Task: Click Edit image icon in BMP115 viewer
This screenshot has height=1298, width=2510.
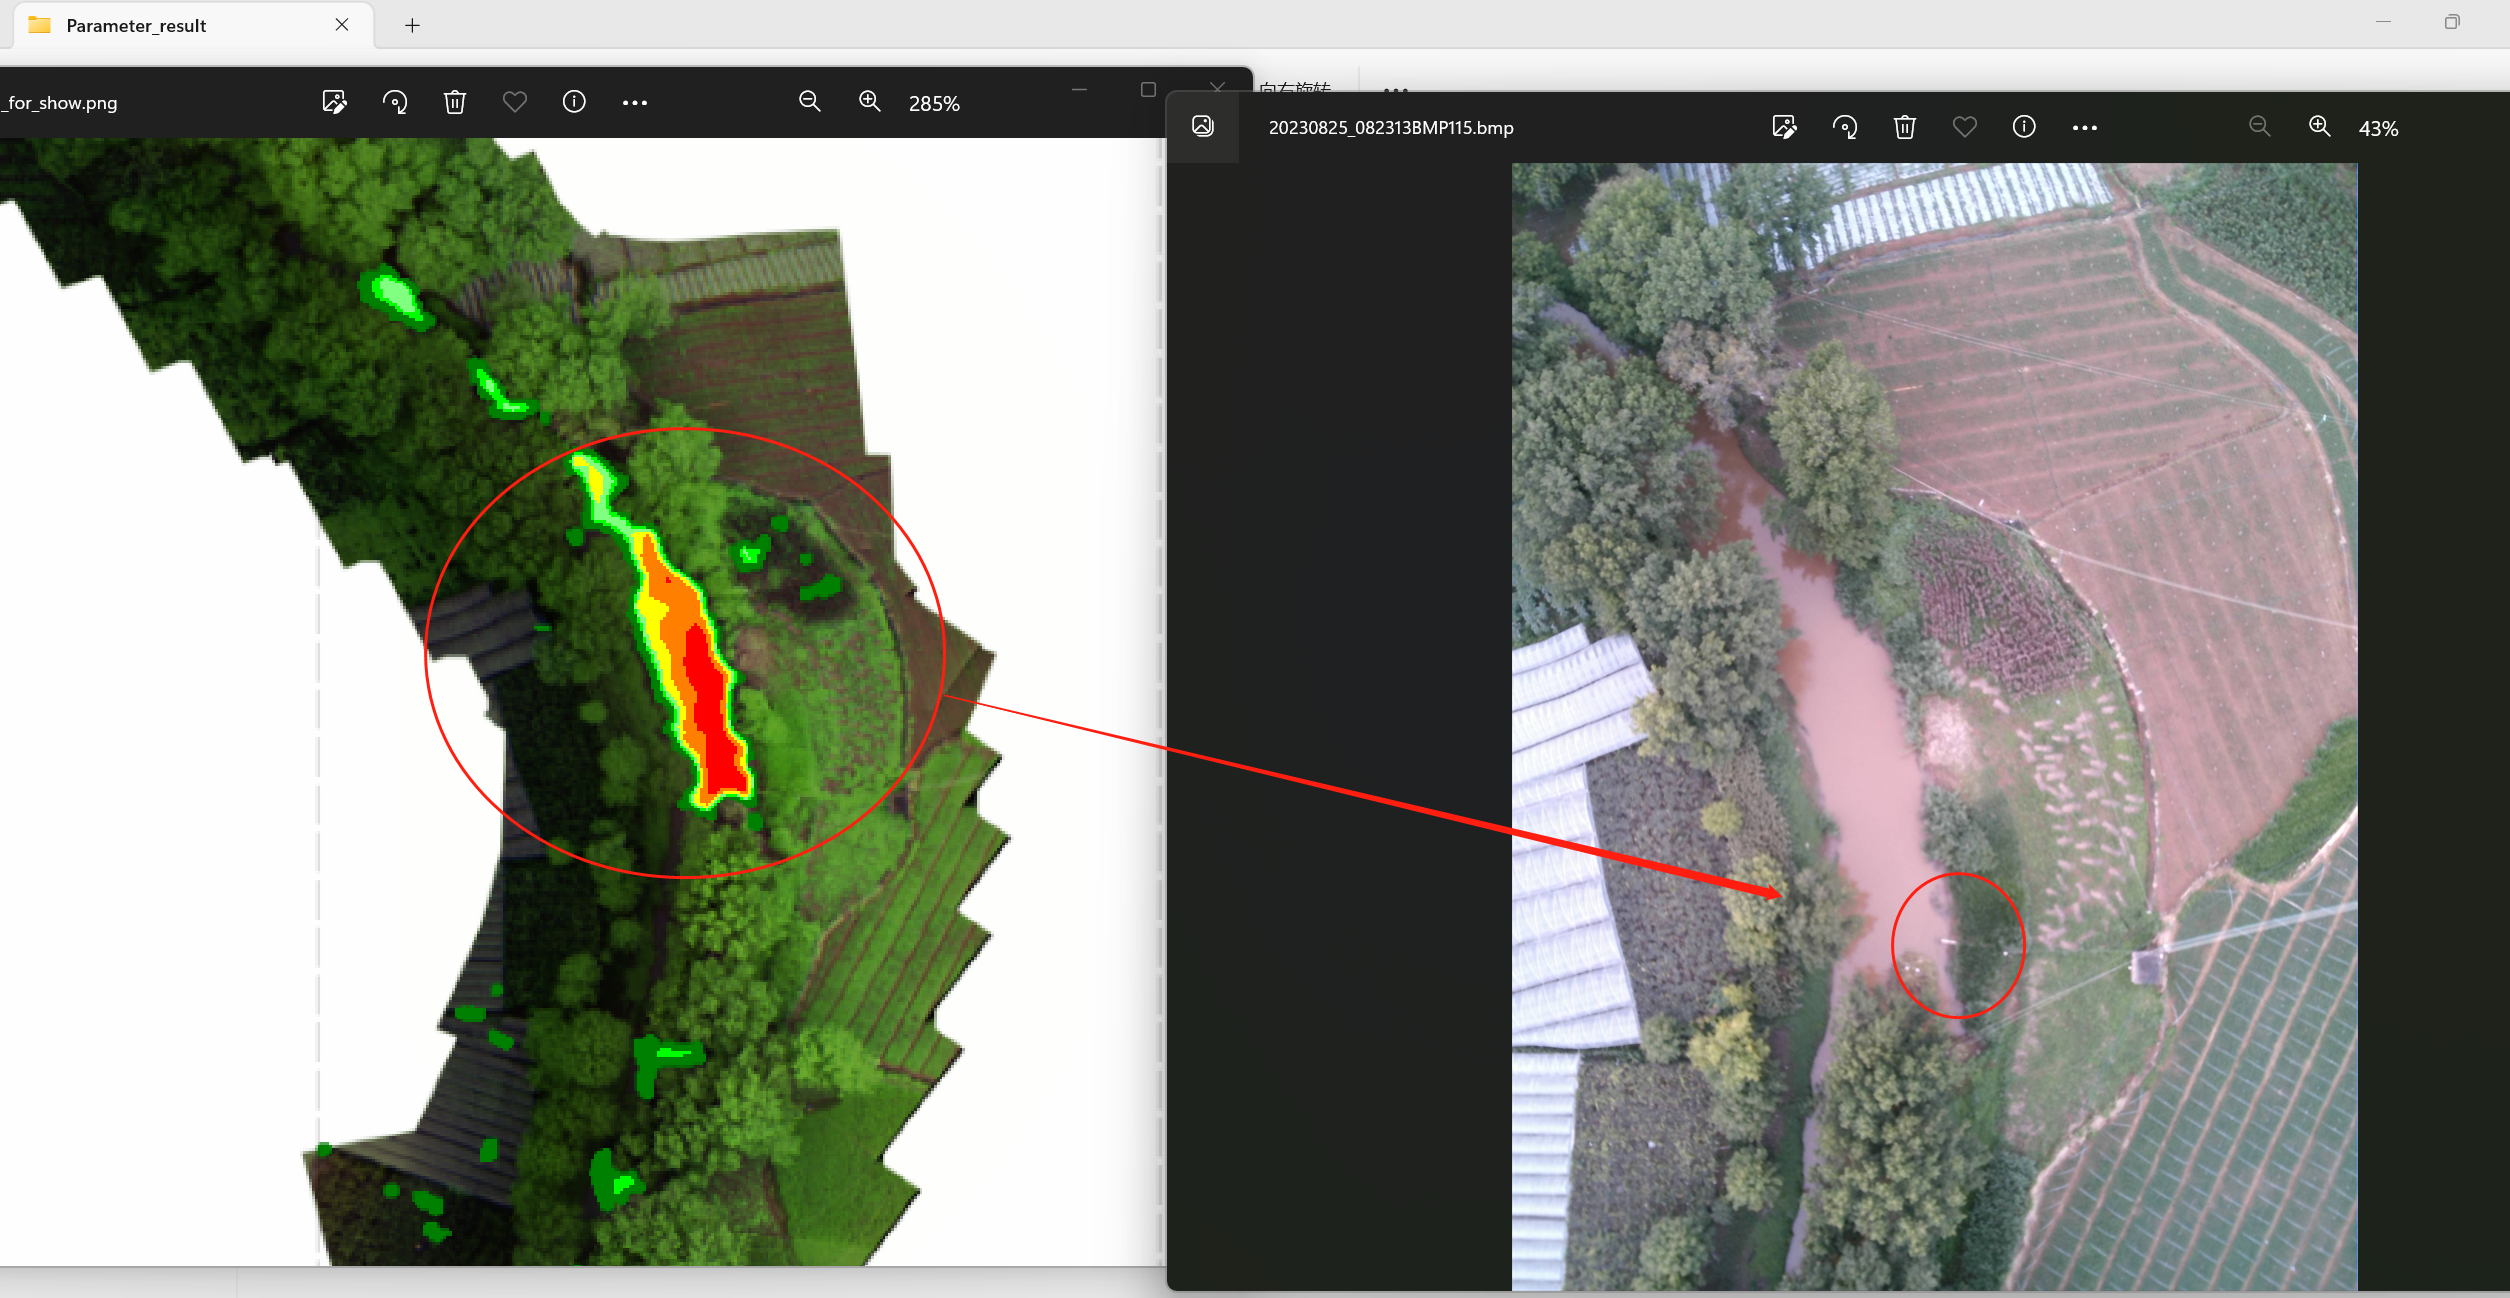Action: tap(1784, 127)
